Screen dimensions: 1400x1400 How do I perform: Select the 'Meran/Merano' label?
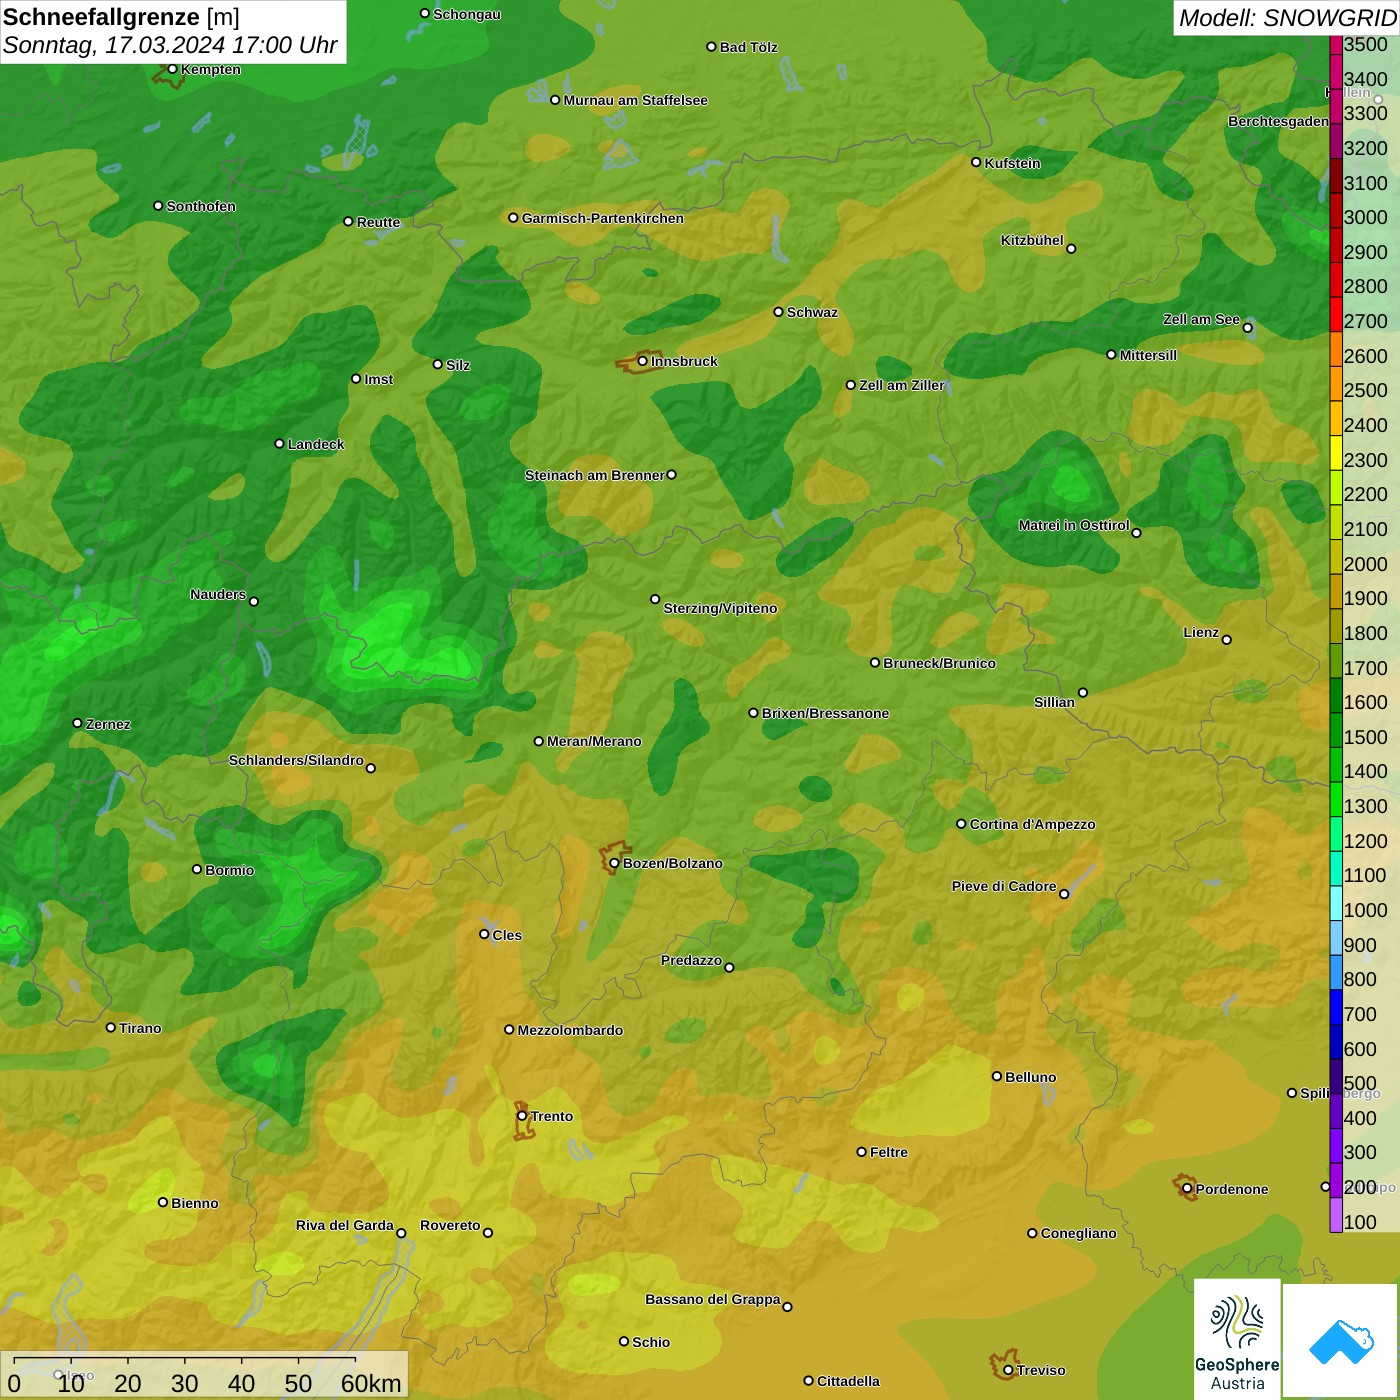594,741
